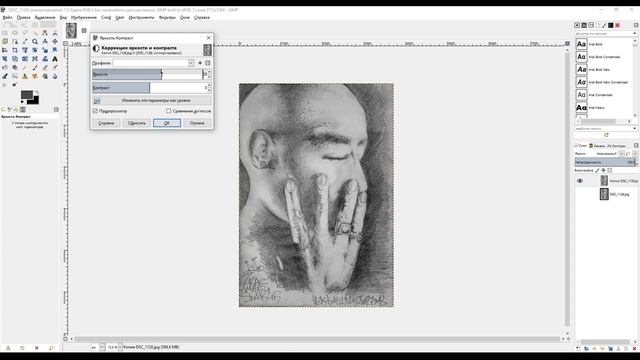Screen dimensions: 640x360
Task: Click the Справка help button in dialog
Action: [106, 123]
